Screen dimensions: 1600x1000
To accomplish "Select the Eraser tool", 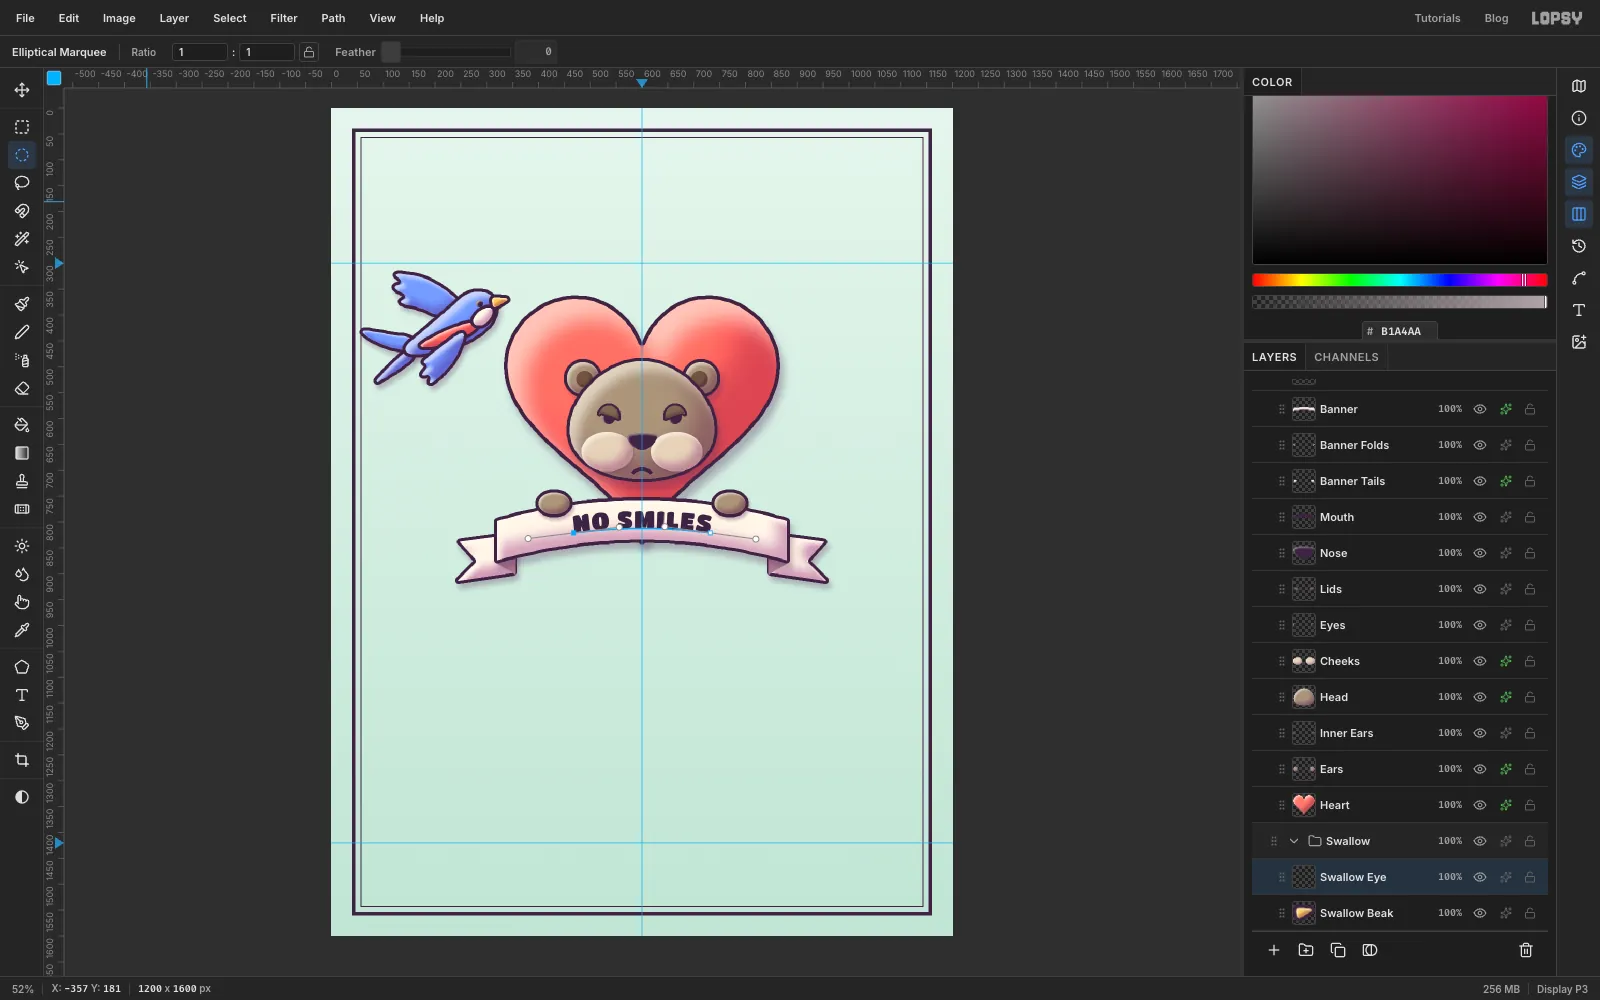I will coord(22,388).
